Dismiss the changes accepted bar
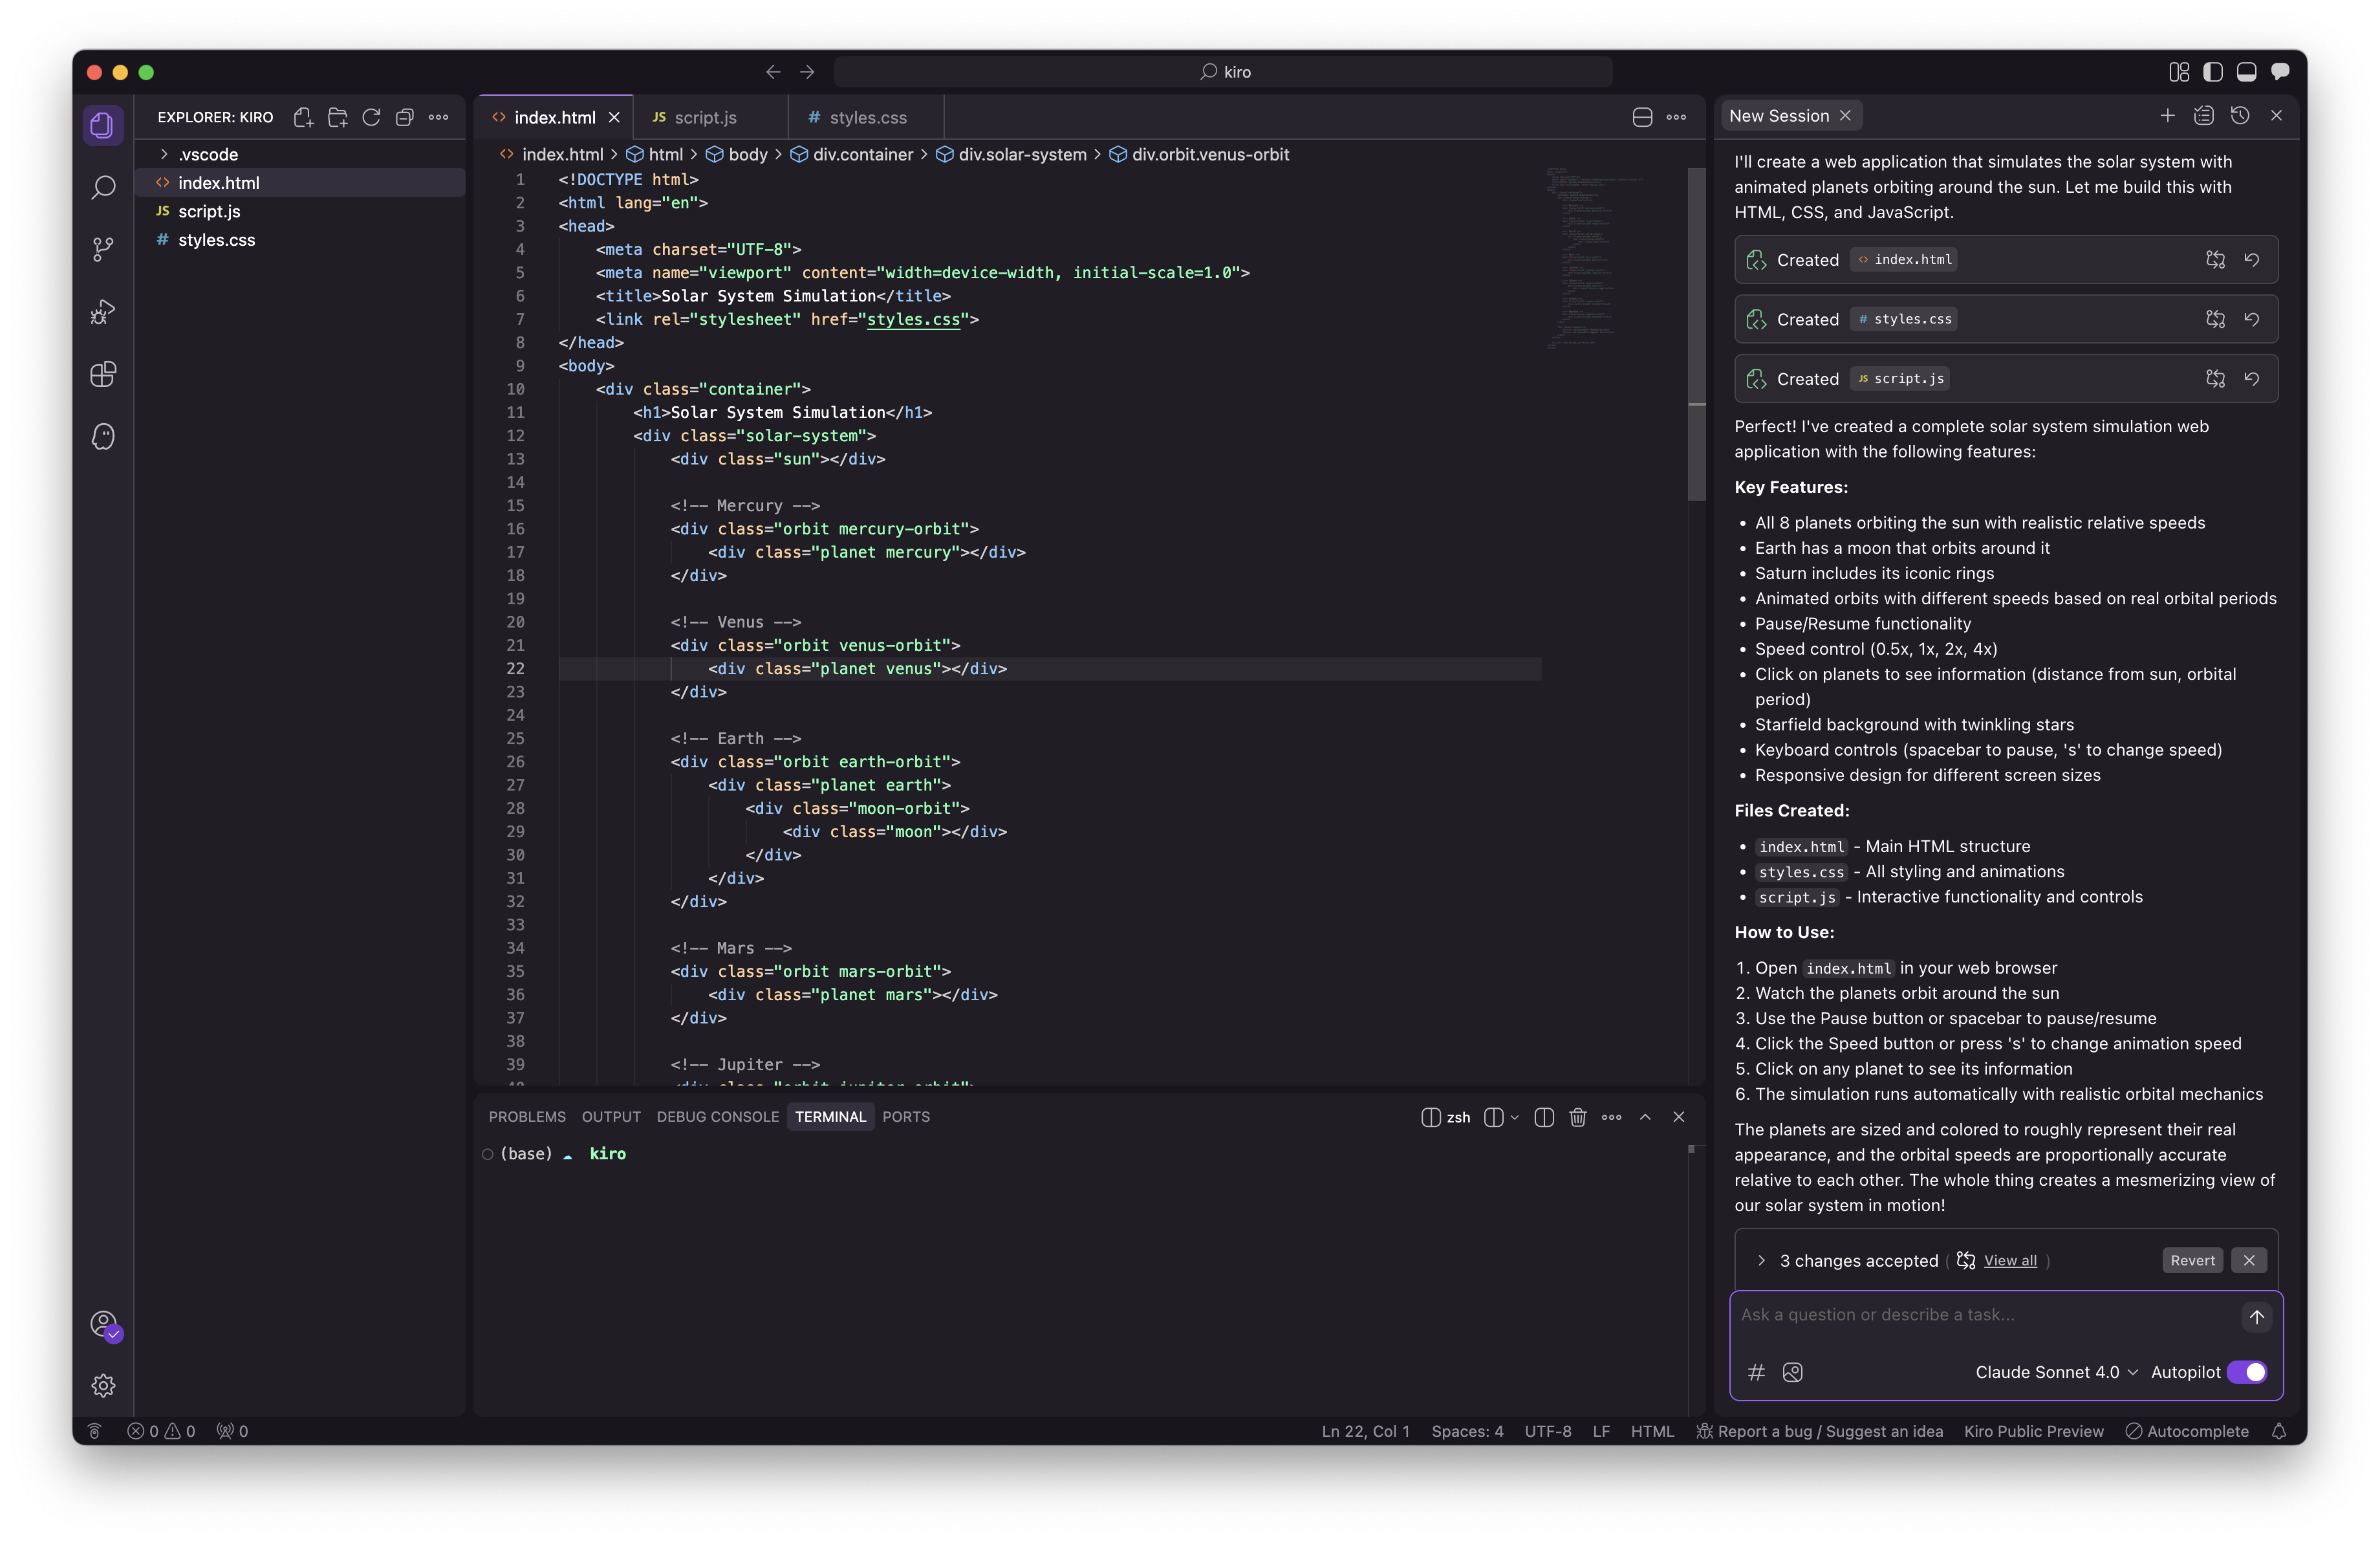 click(x=2249, y=1260)
